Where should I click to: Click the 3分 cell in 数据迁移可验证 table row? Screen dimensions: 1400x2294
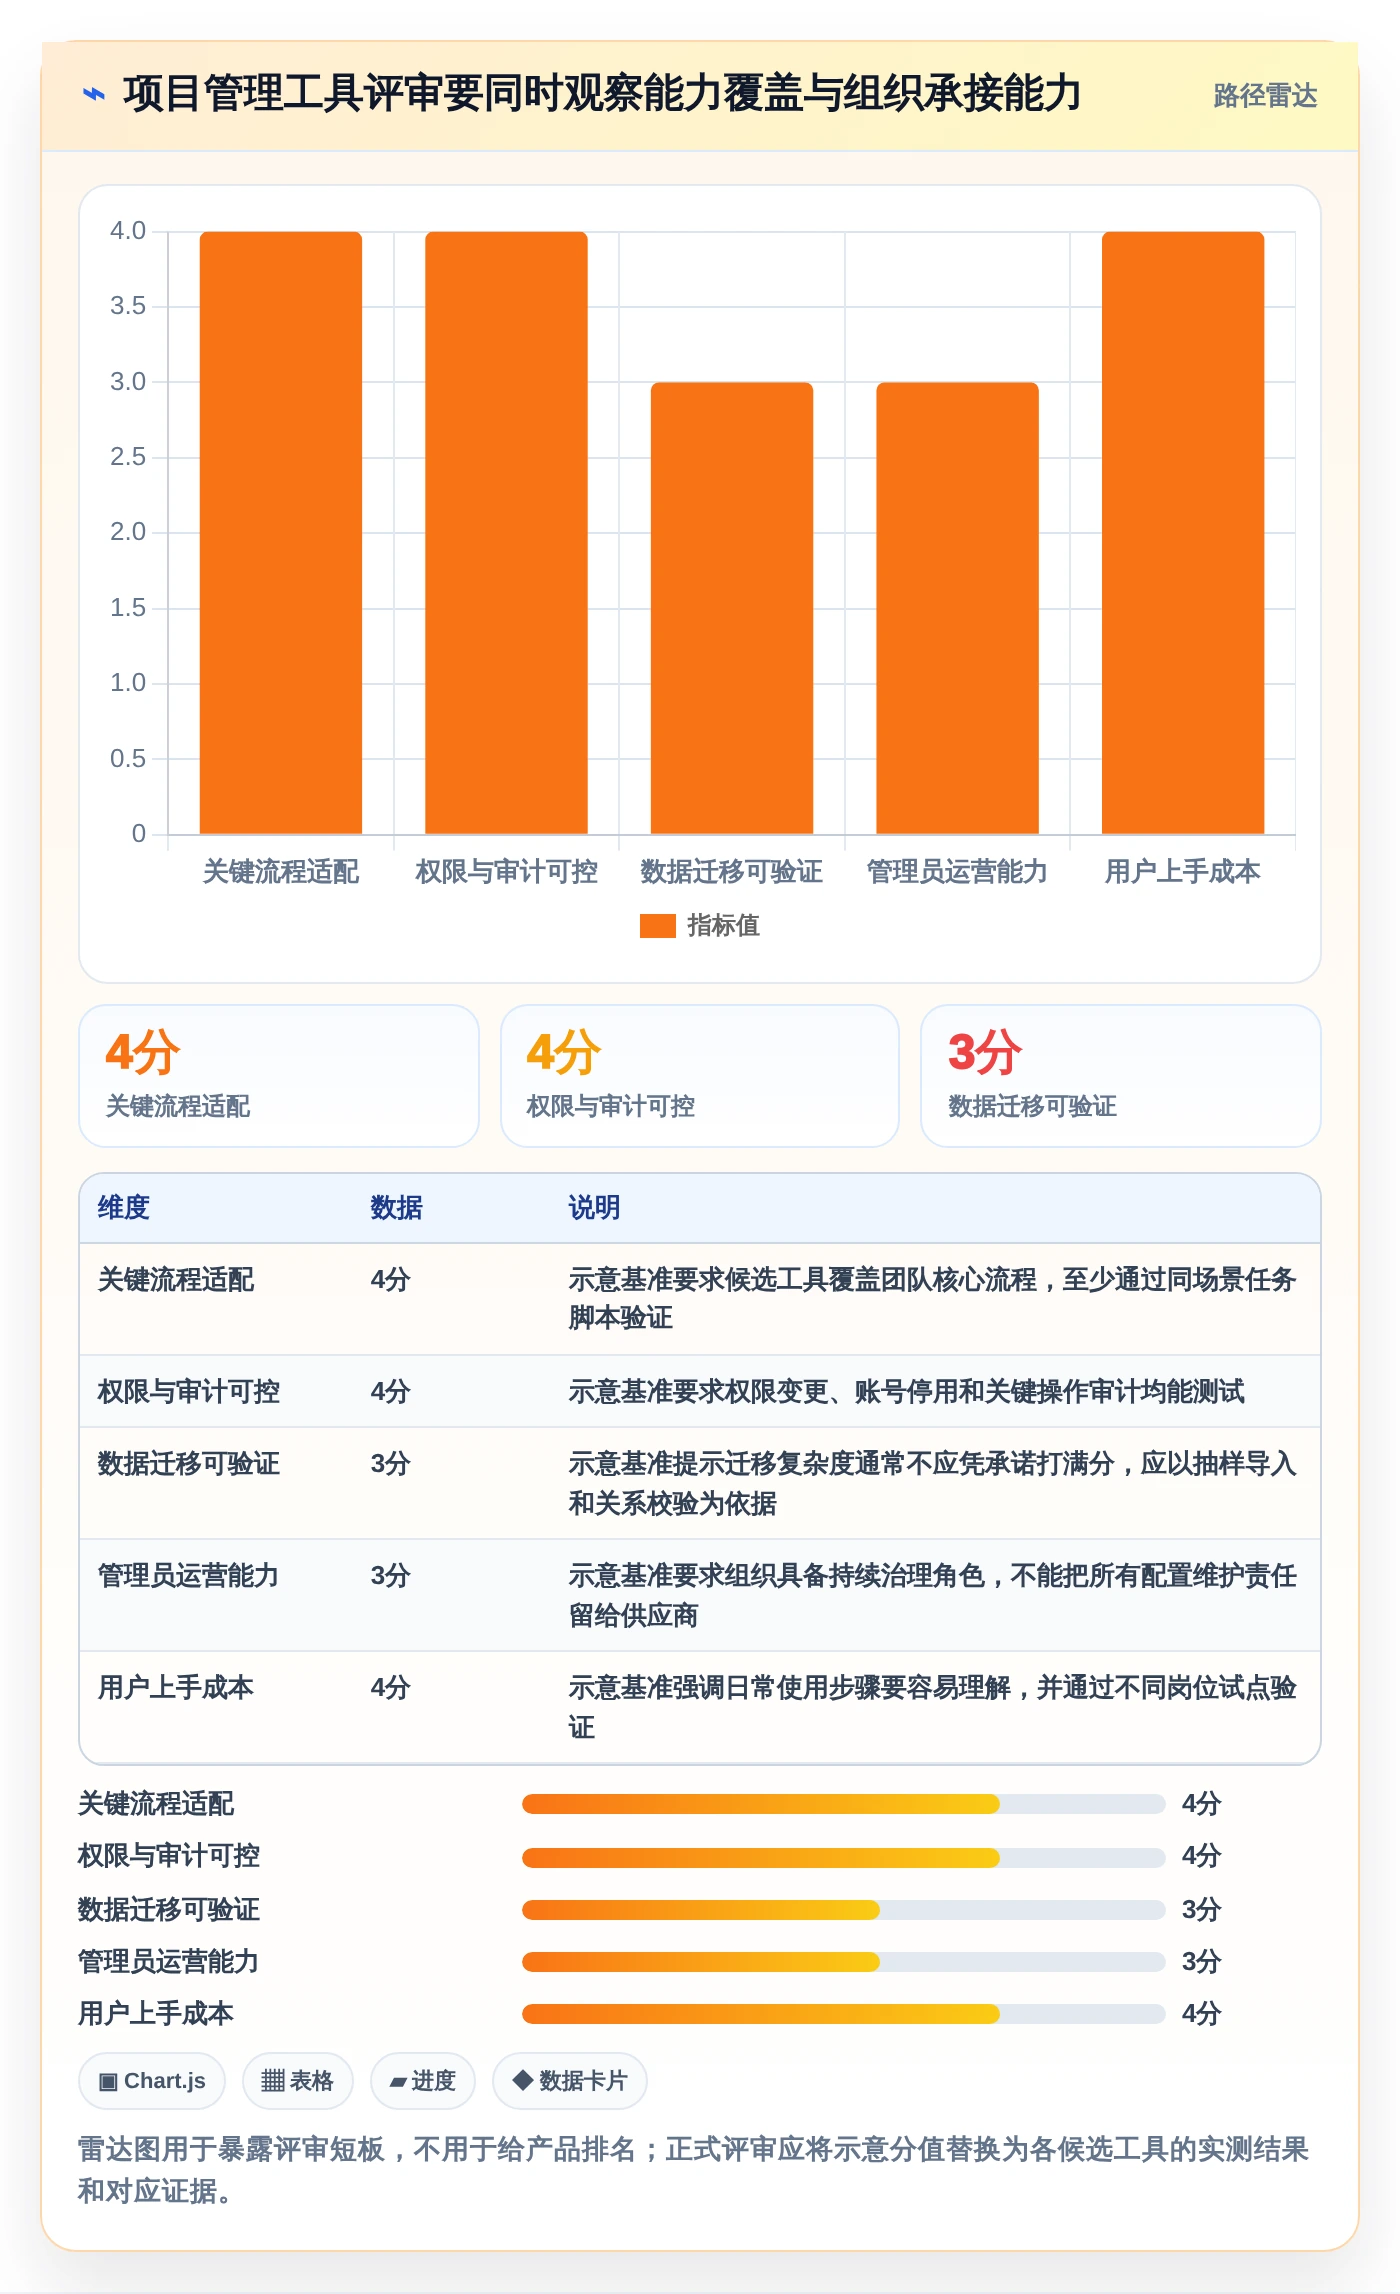tap(391, 1464)
